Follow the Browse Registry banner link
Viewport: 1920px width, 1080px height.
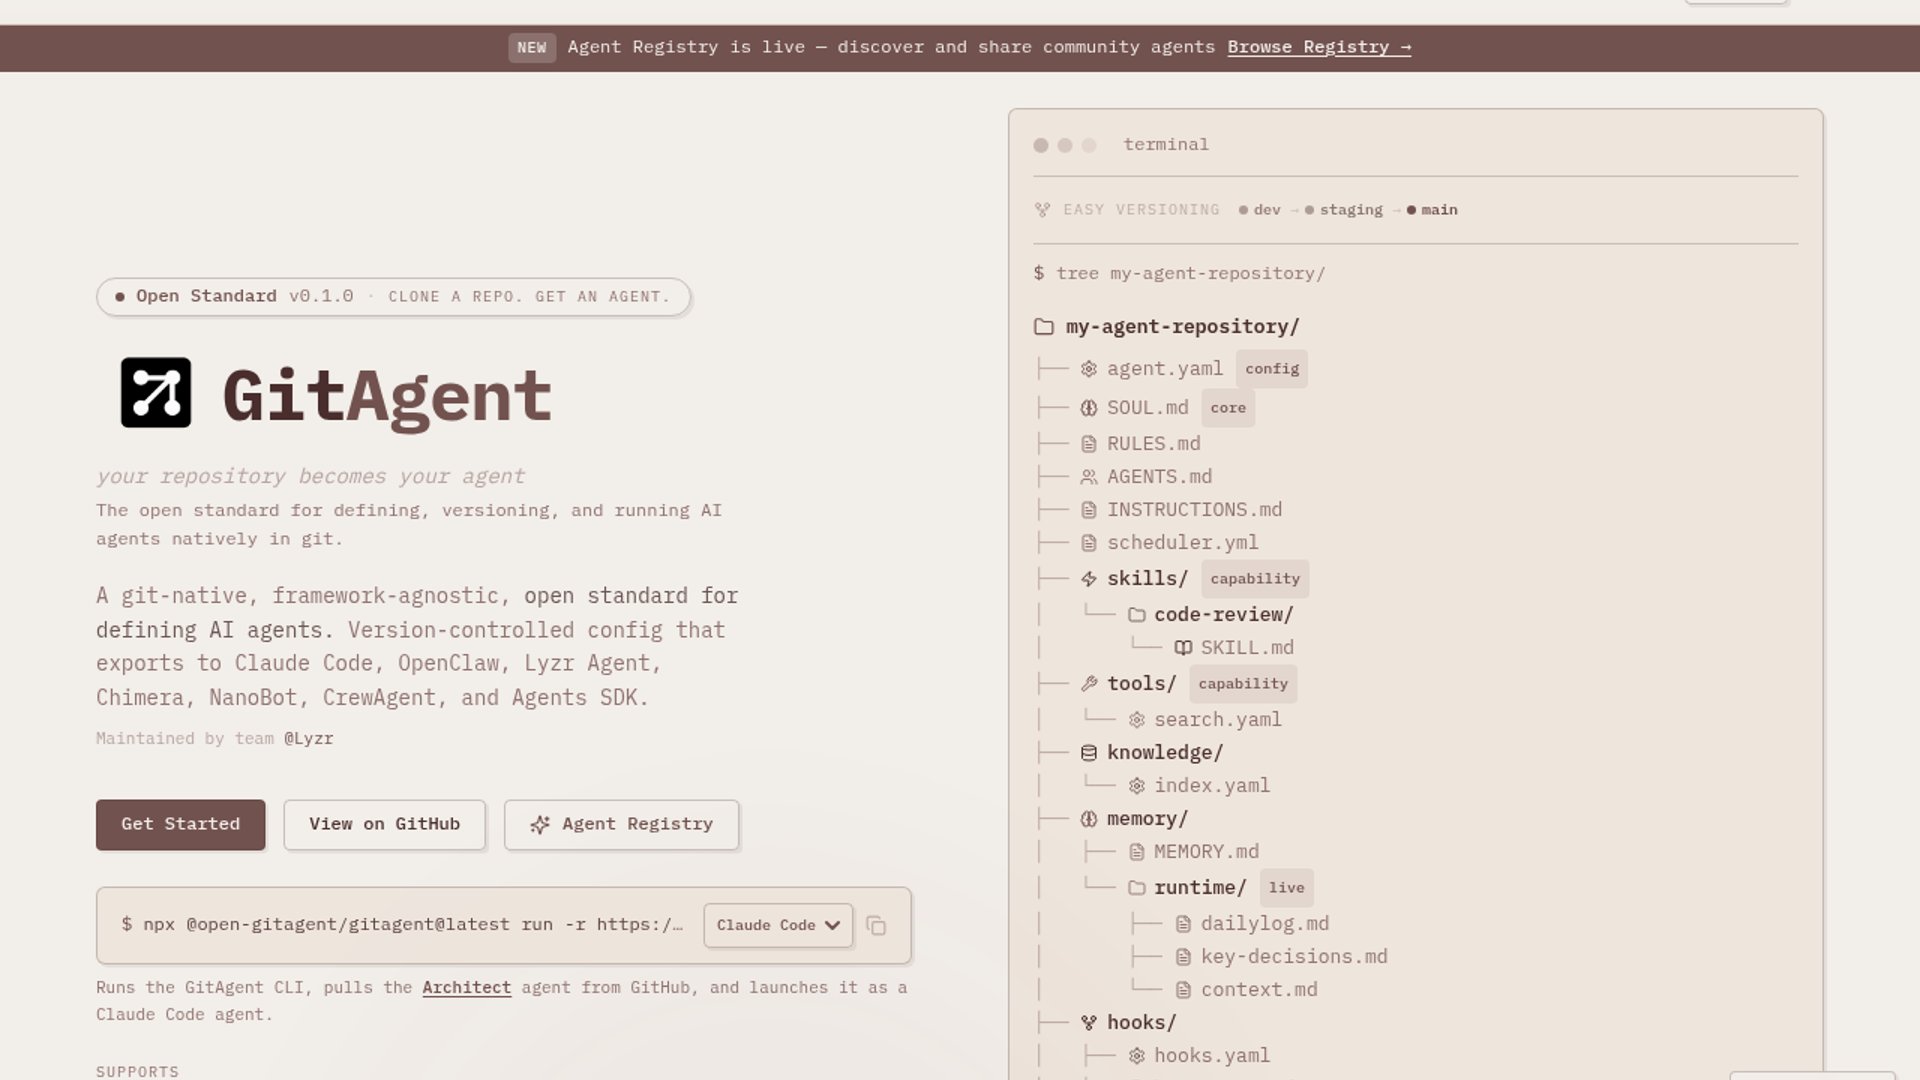coord(1319,47)
